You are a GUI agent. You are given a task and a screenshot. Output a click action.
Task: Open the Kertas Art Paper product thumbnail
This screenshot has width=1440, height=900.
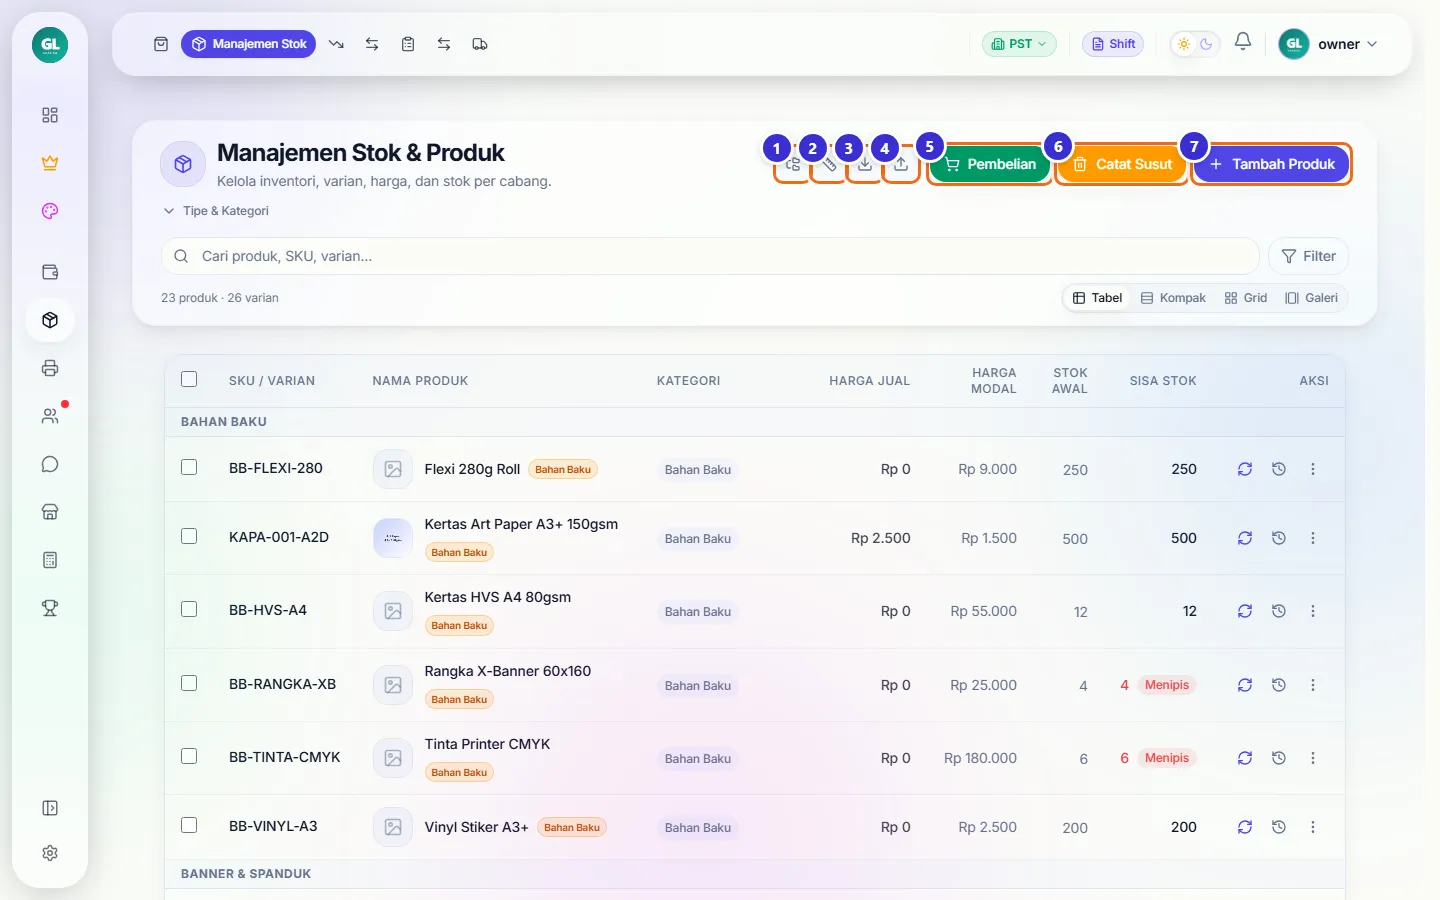[393, 538]
